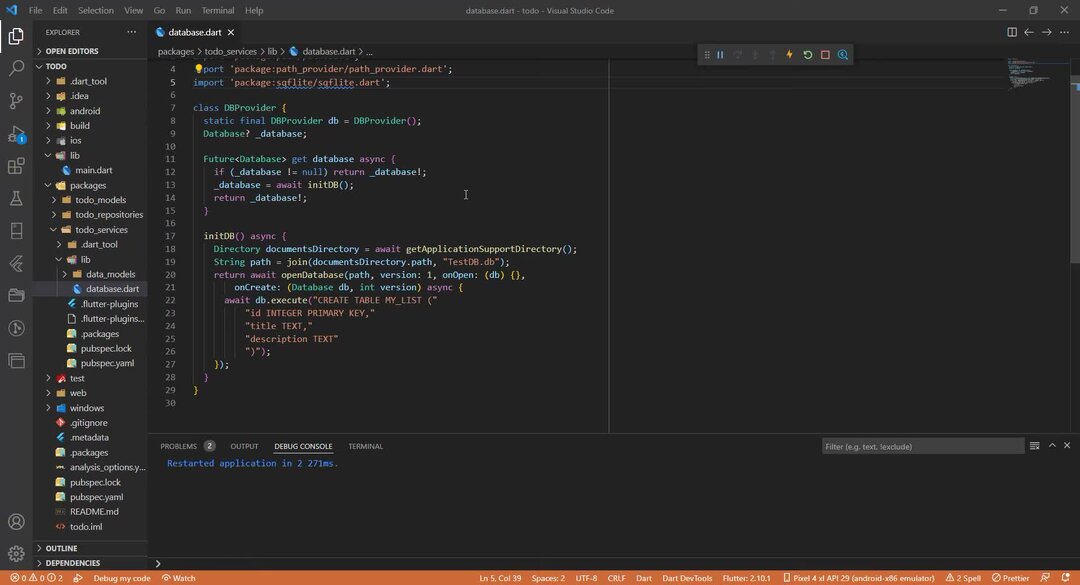Open the Extensions view
This screenshot has width=1080, height=585.
coord(16,166)
